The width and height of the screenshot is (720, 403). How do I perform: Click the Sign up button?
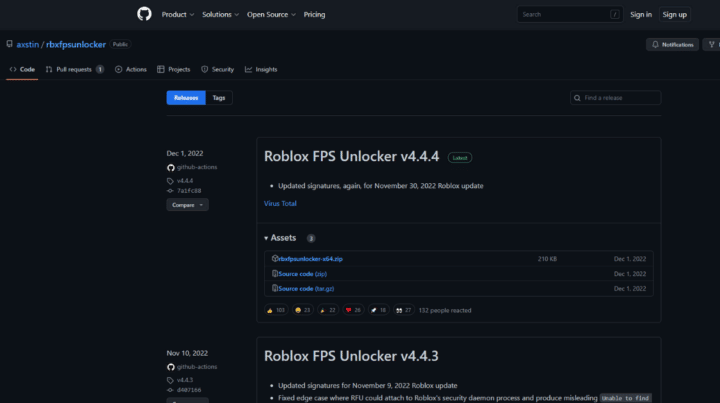pyautogui.click(x=675, y=15)
